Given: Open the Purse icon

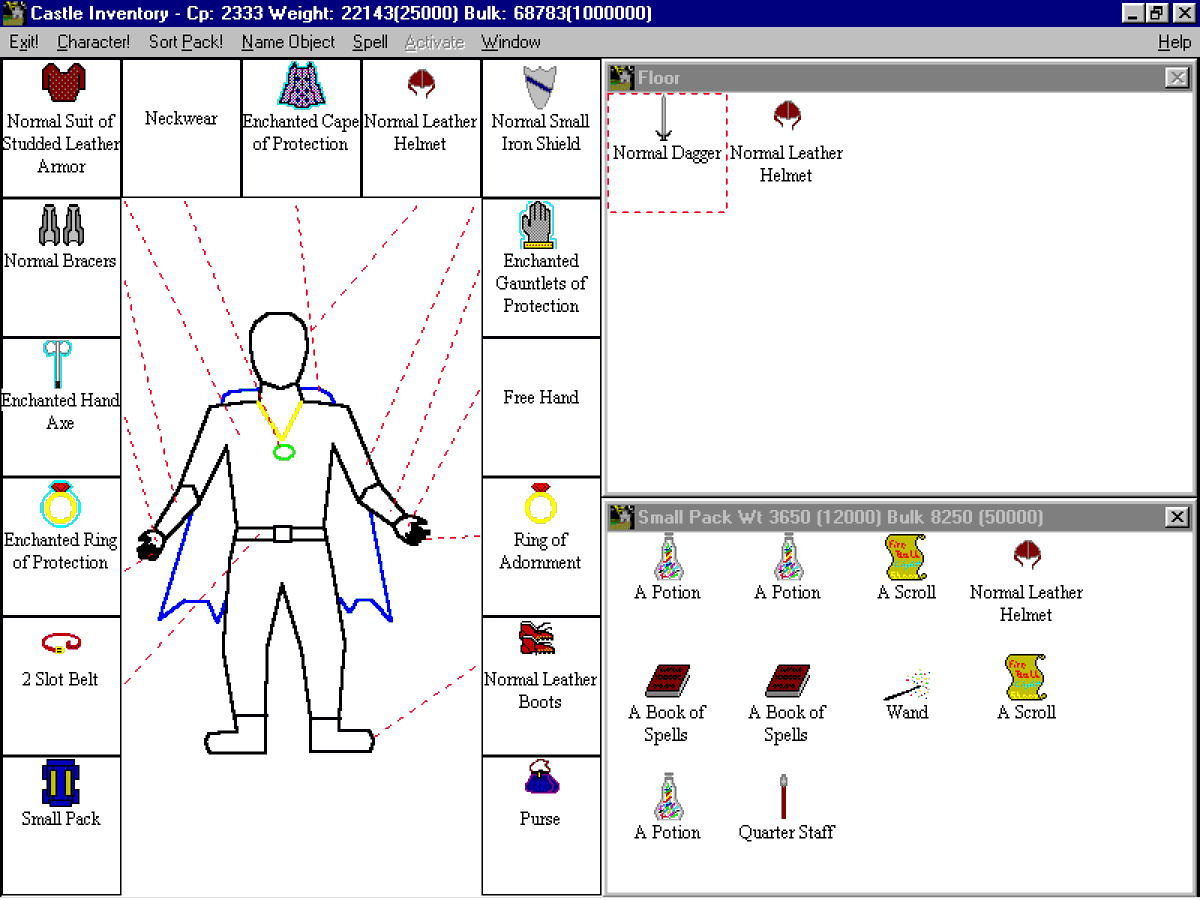Looking at the screenshot, I should click(540, 778).
